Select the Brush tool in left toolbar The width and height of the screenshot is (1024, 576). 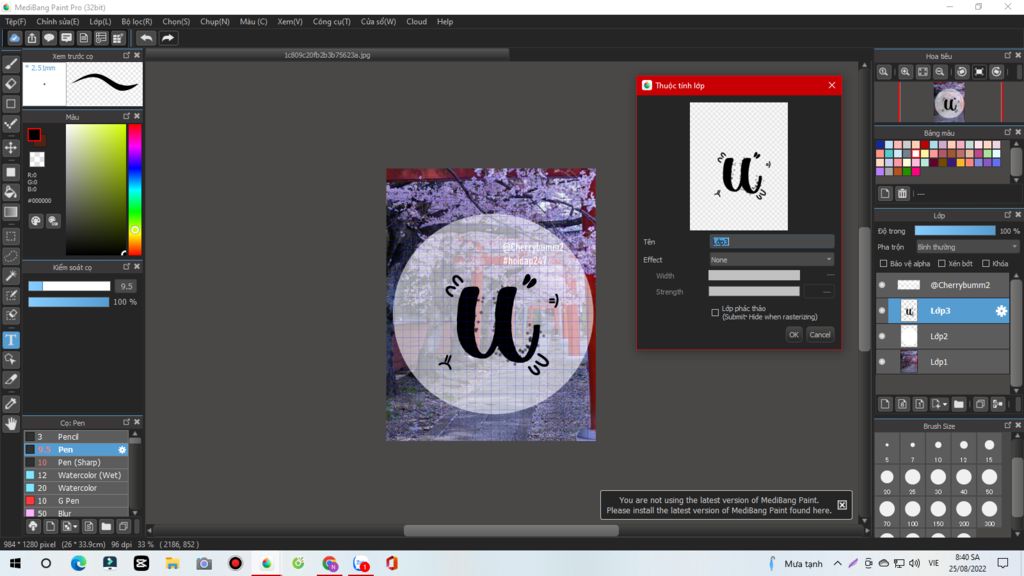[11, 64]
